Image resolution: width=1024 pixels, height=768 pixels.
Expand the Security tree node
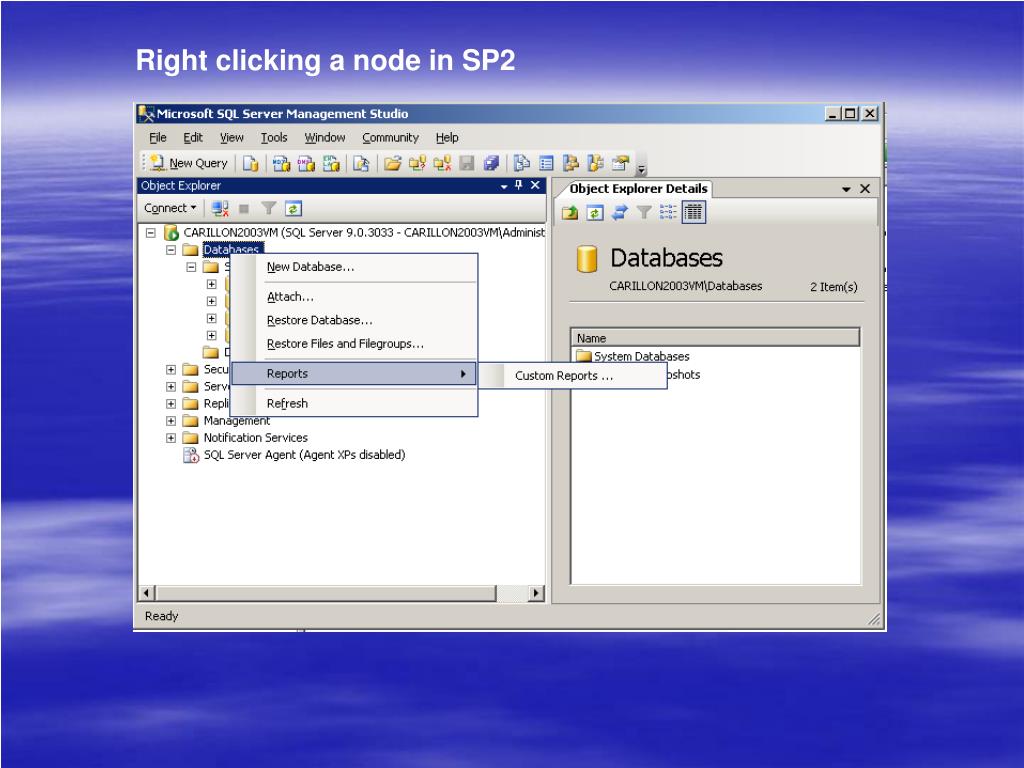170,370
